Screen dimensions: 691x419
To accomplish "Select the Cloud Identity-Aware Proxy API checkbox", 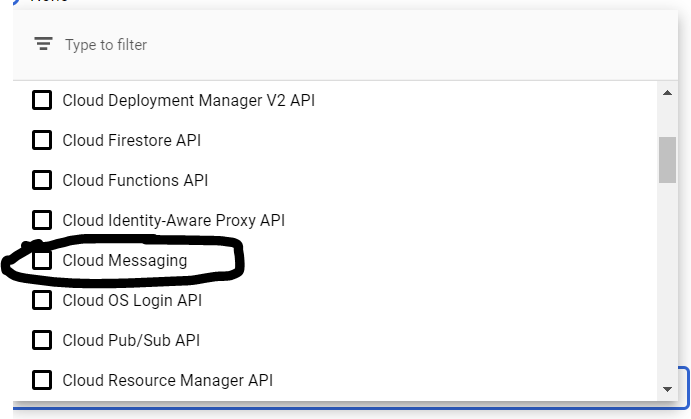I will click(x=42, y=220).
